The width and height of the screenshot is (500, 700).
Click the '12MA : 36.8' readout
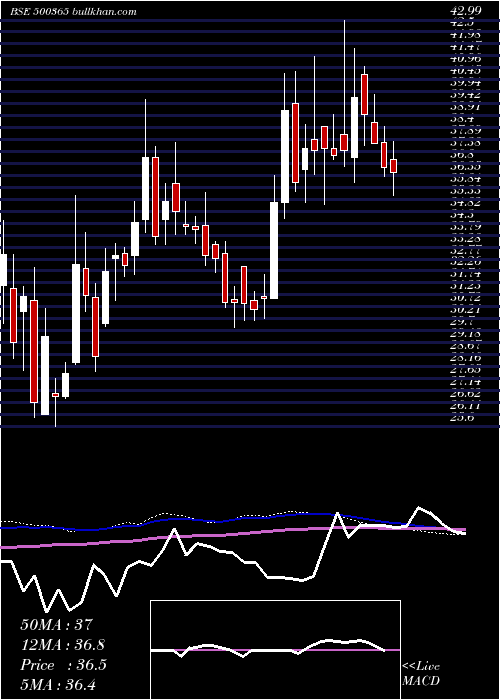tap(63, 645)
